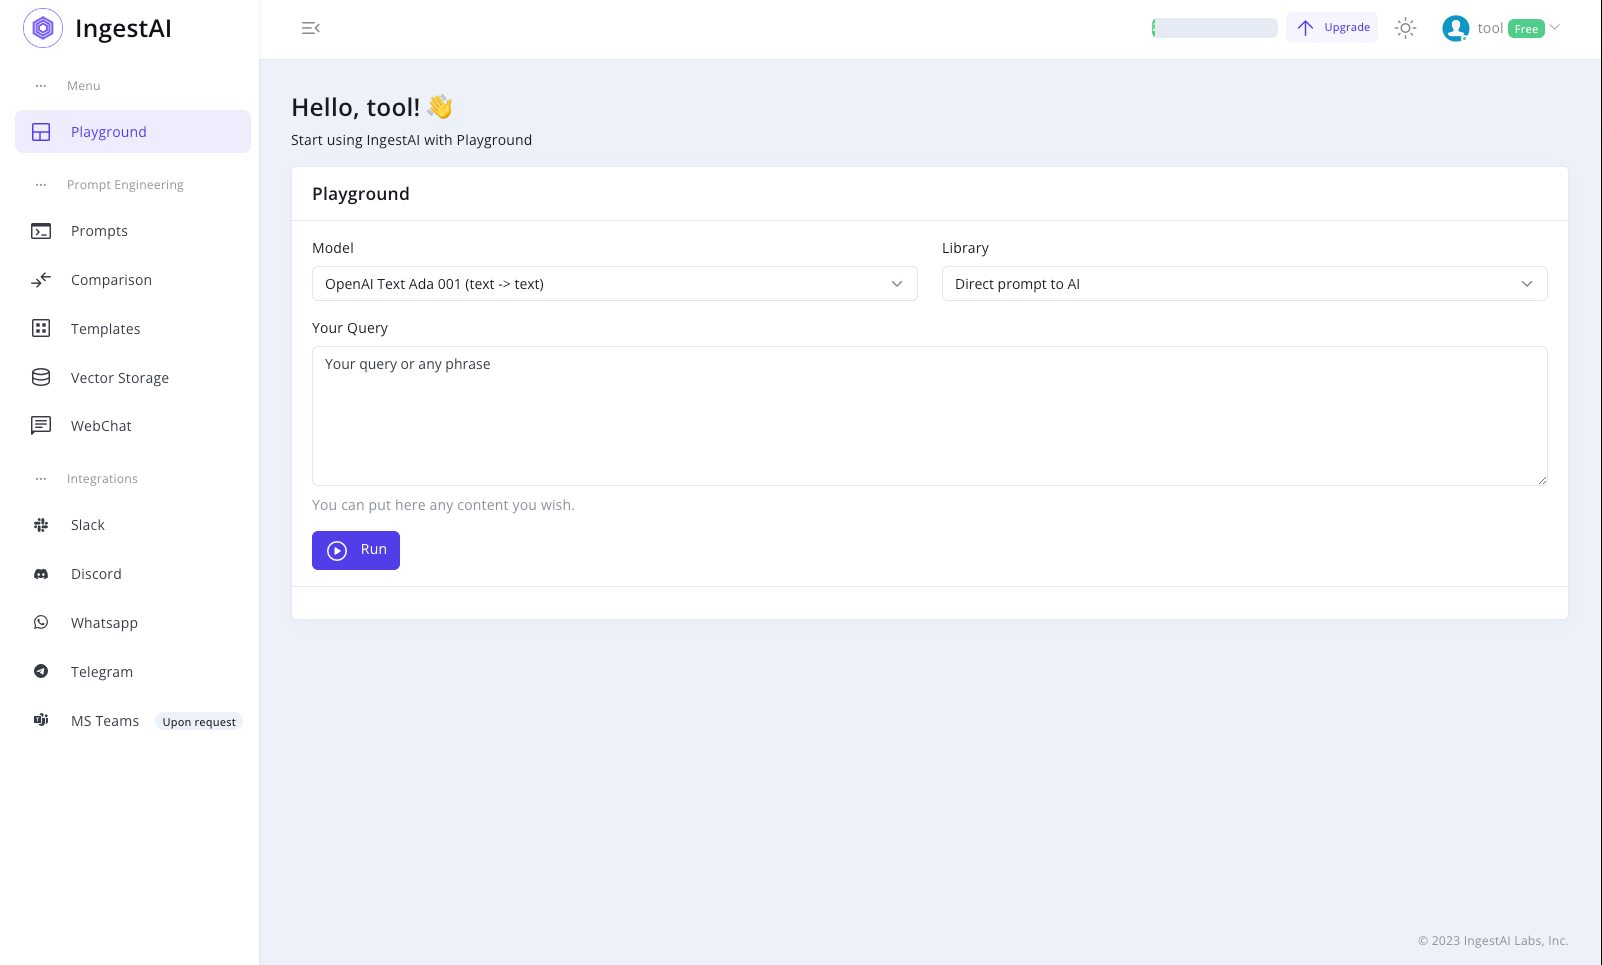The image size is (1602, 965).
Task: Click the Menu section dots icon
Action: [x=41, y=86]
